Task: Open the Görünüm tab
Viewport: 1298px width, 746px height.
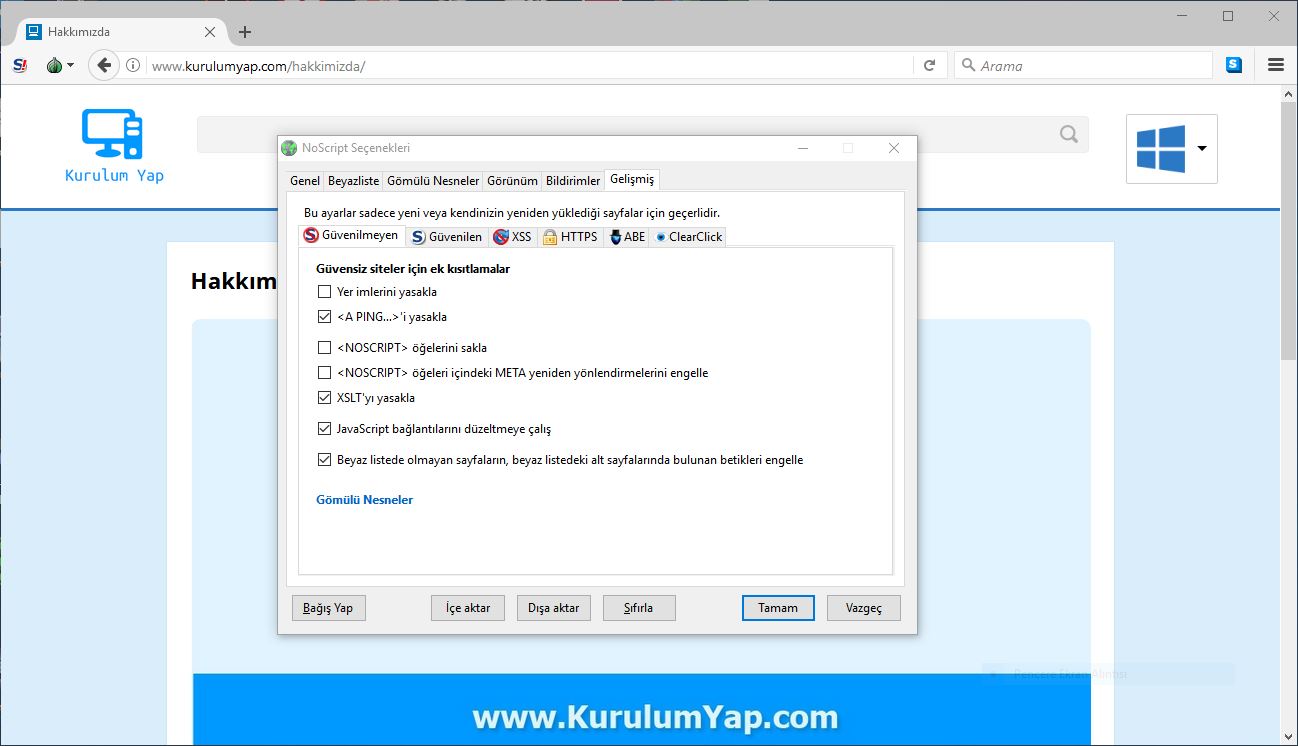Action: tap(512, 181)
